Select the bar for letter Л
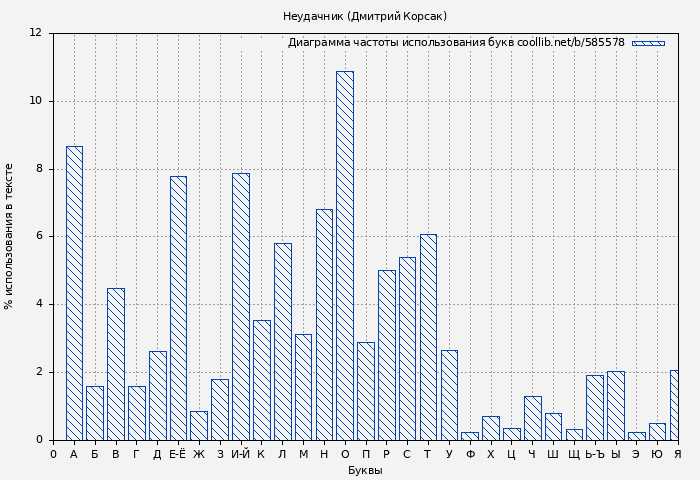The image size is (700, 480). [282, 341]
